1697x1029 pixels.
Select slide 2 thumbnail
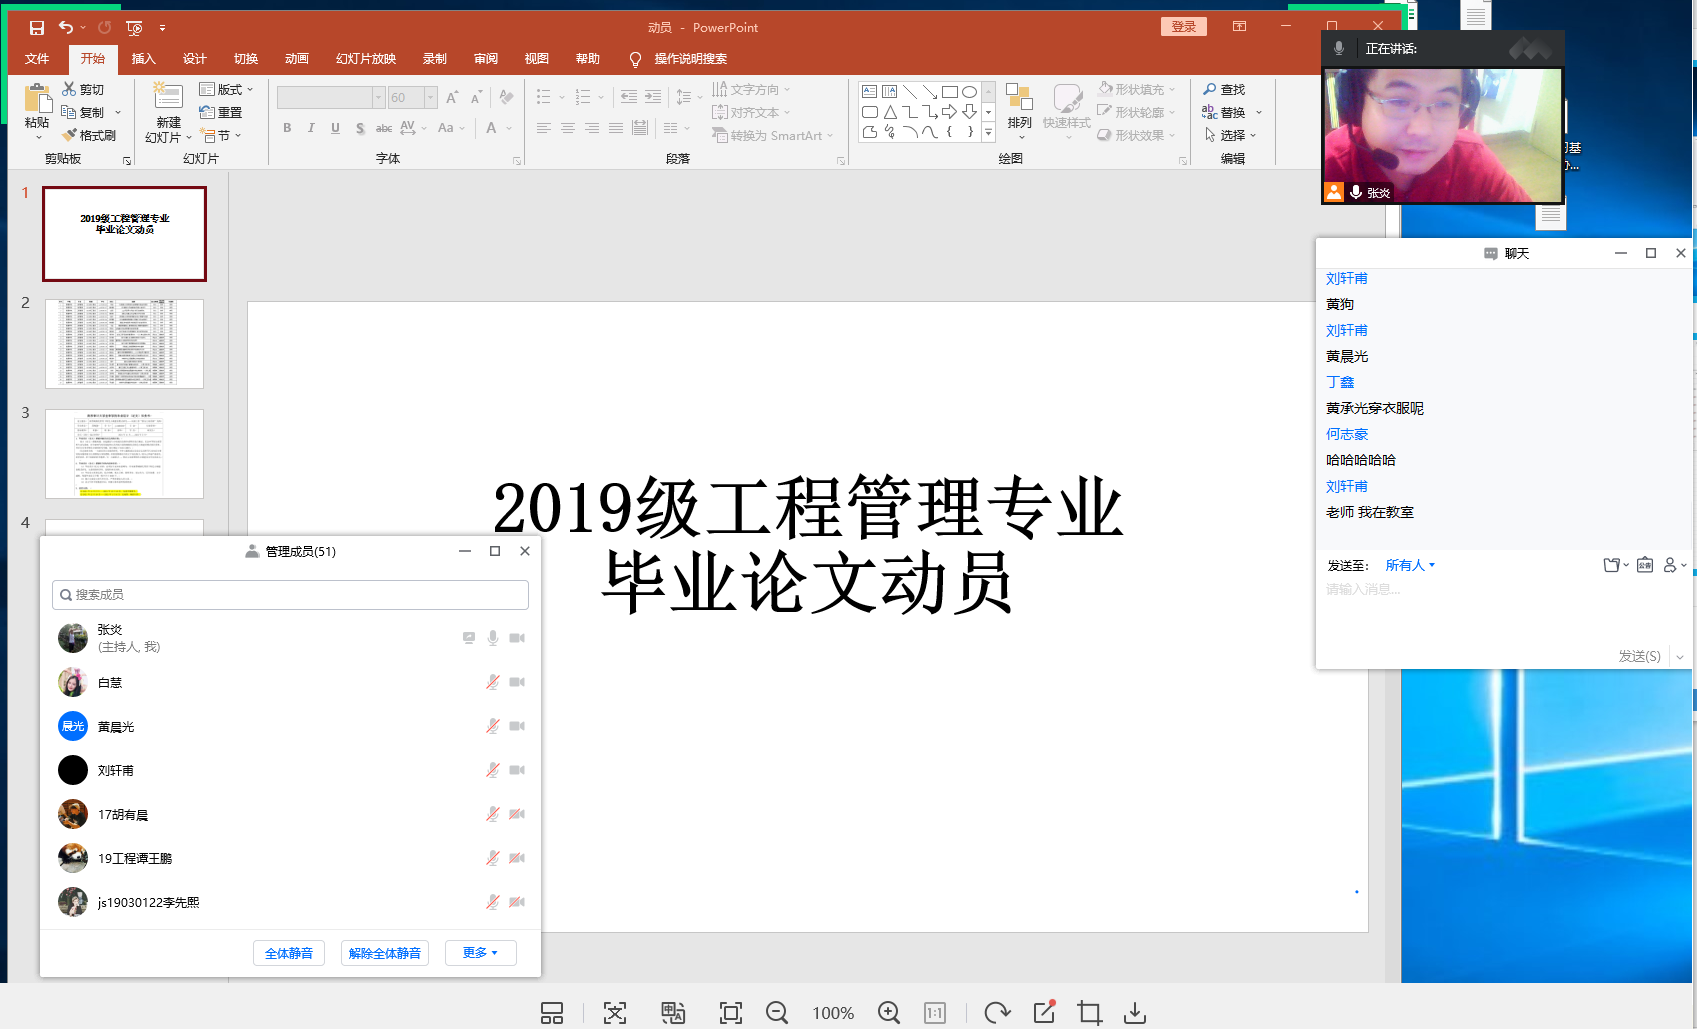tap(124, 343)
